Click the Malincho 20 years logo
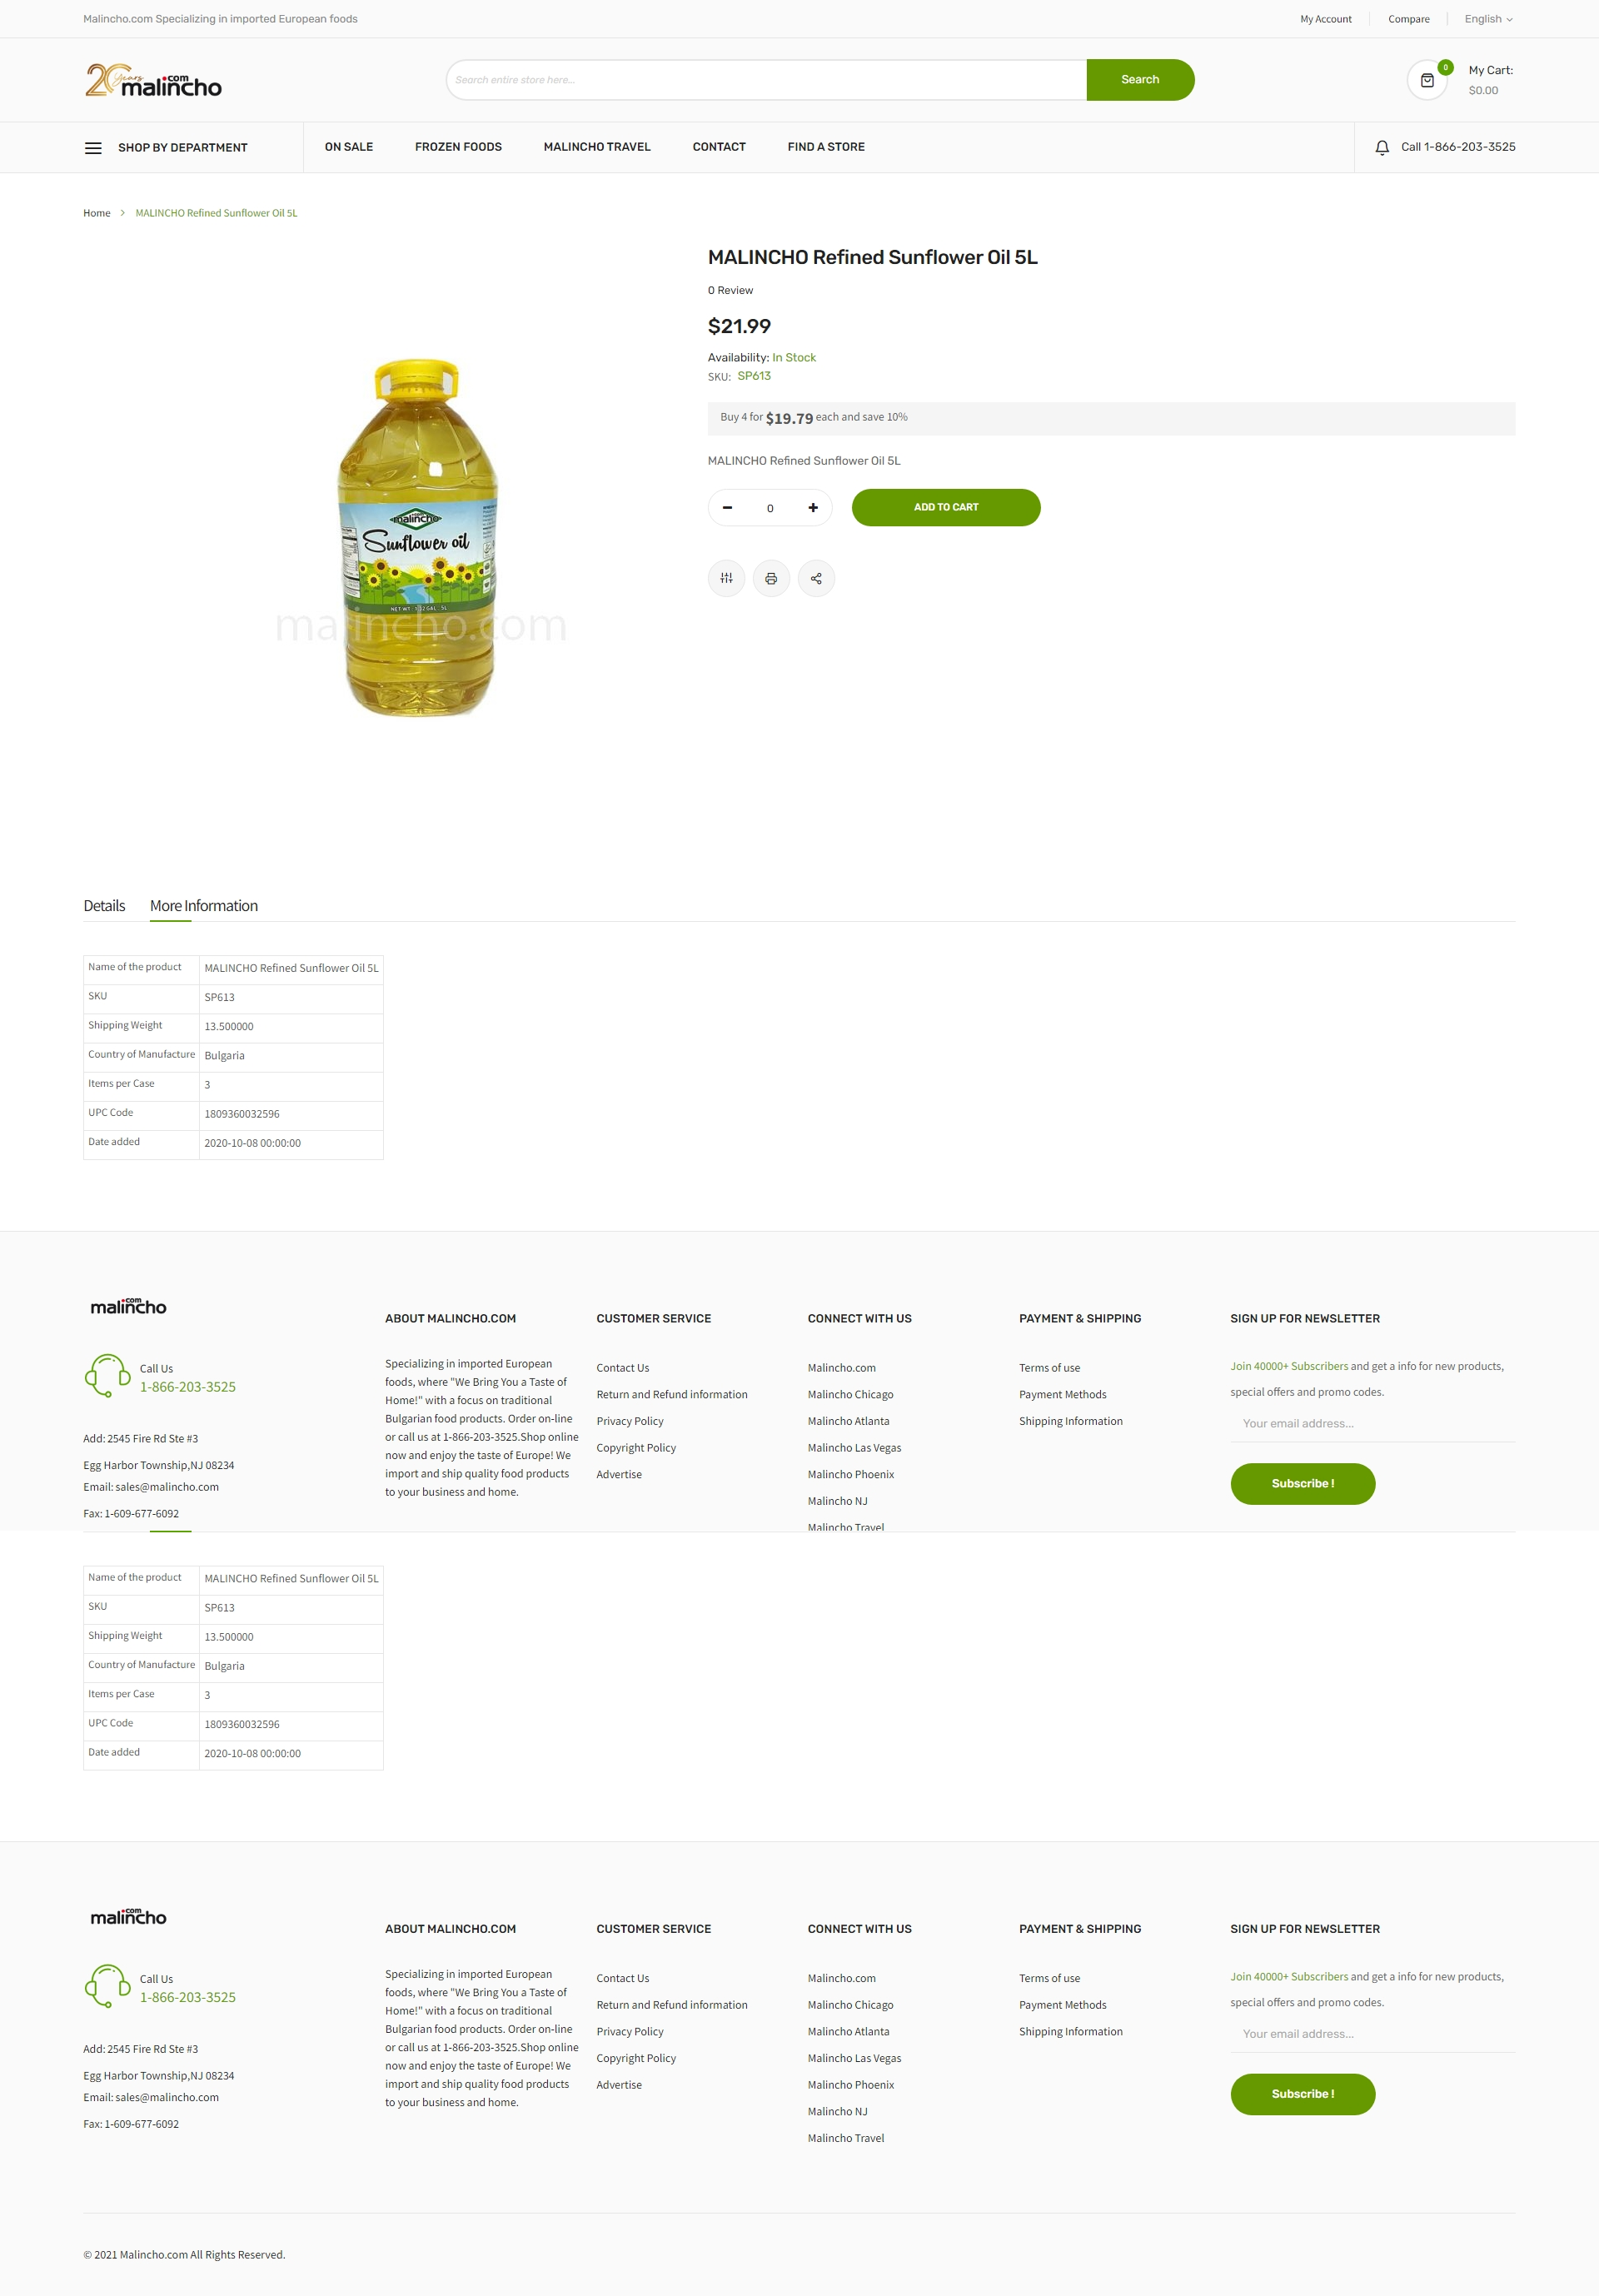This screenshot has width=1599, height=2296. click(153, 81)
